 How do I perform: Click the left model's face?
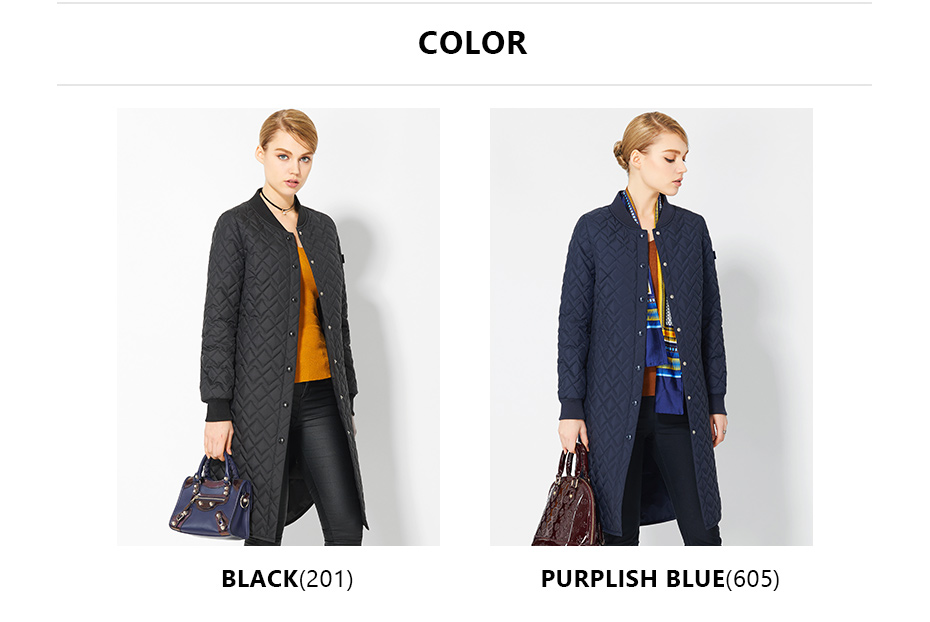click(289, 163)
